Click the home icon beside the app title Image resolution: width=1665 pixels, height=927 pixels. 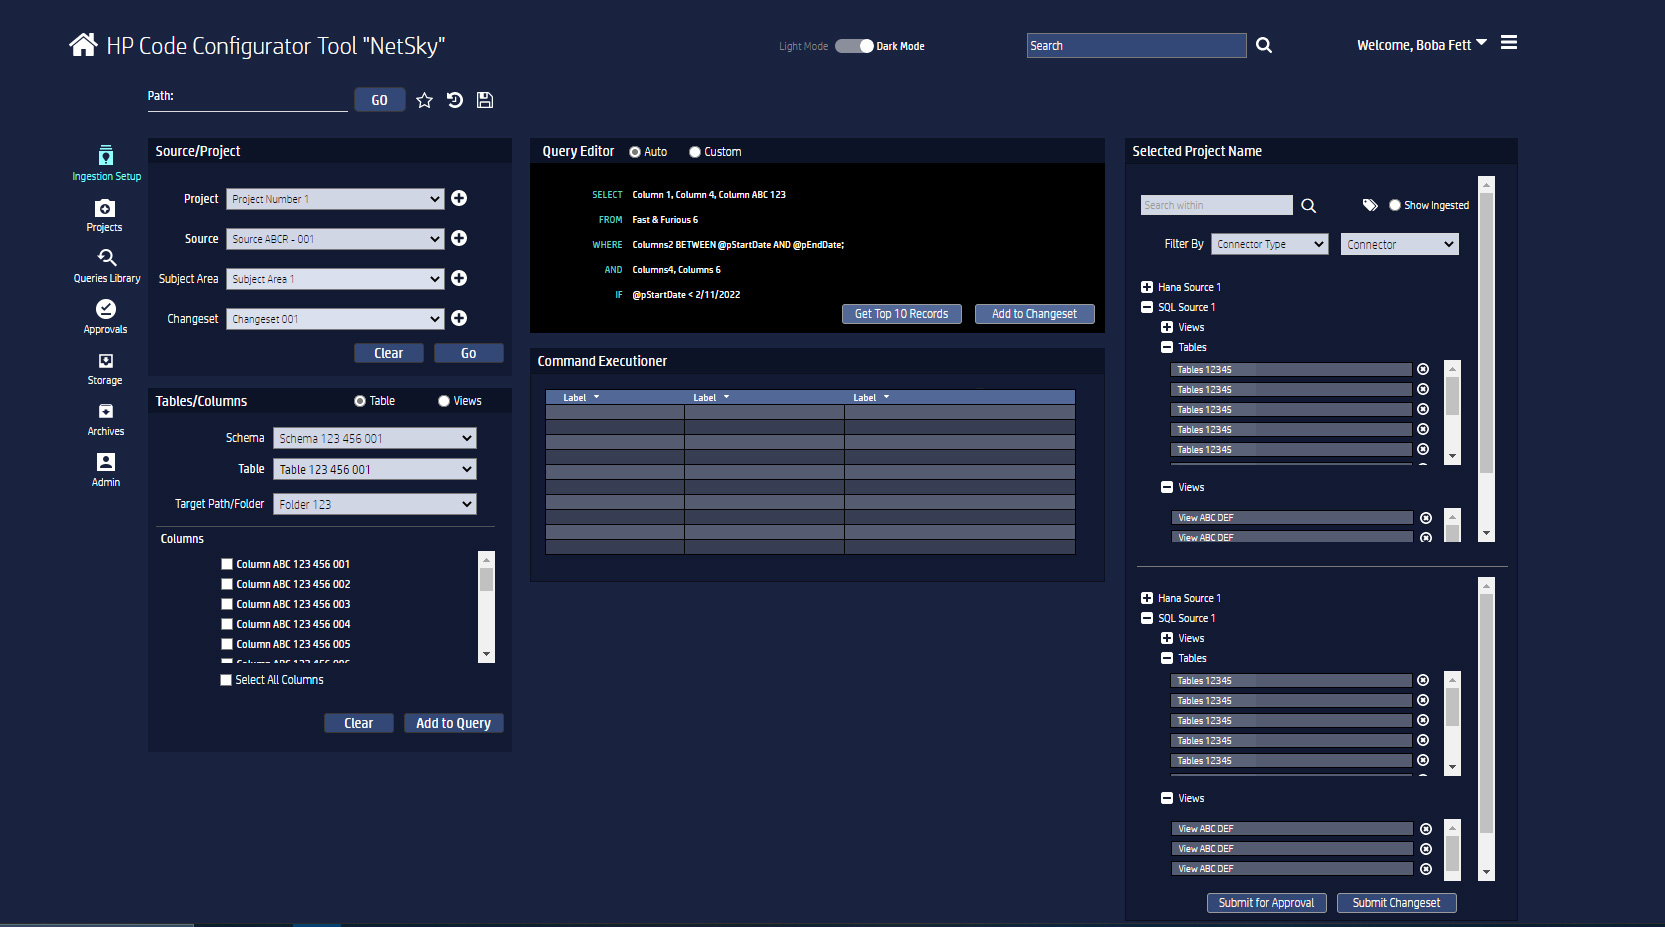[x=83, y=45]
